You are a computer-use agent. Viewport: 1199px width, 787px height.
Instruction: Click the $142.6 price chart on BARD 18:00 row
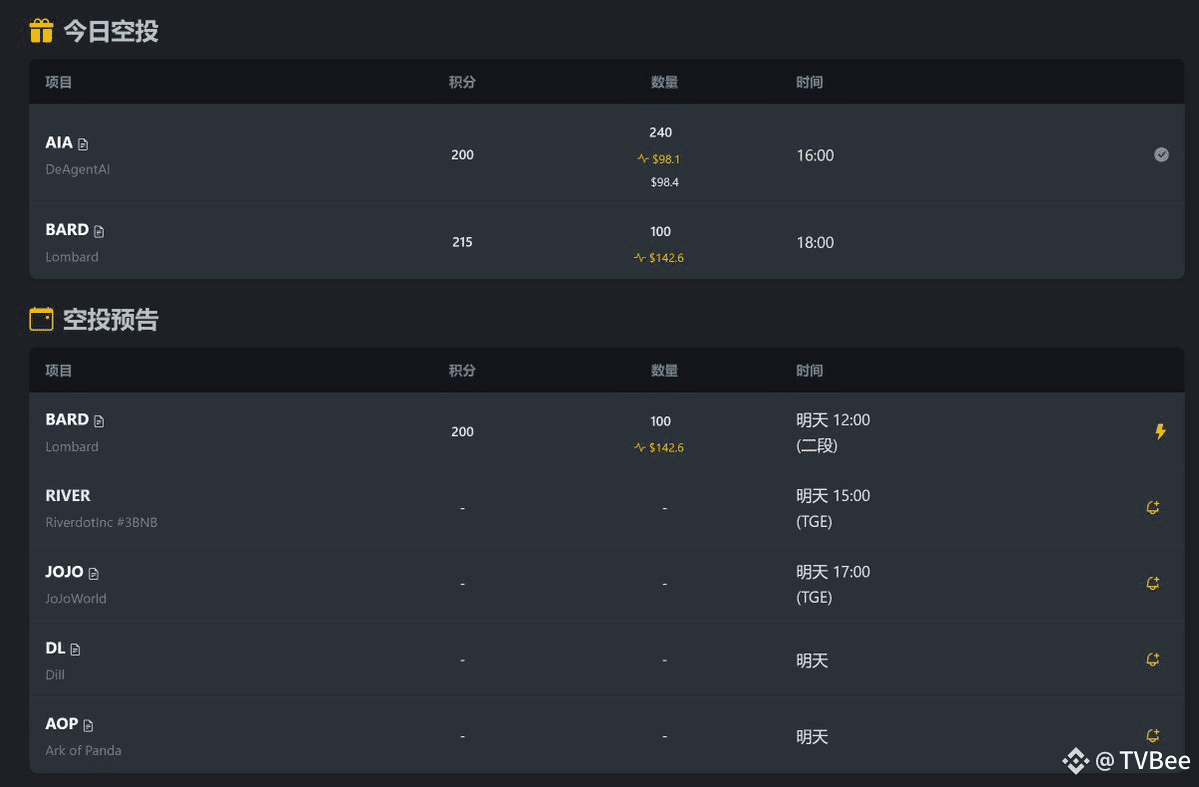point(658,258)
